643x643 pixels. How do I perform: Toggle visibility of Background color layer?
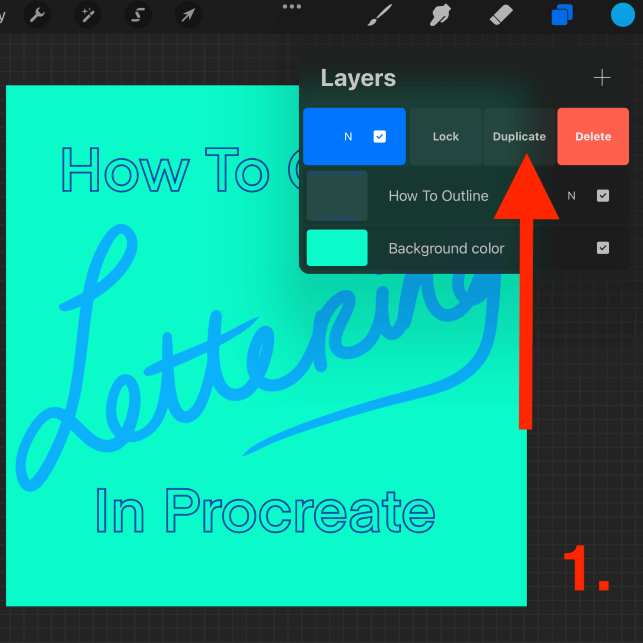pyautogui.click(x=602, y=248)
